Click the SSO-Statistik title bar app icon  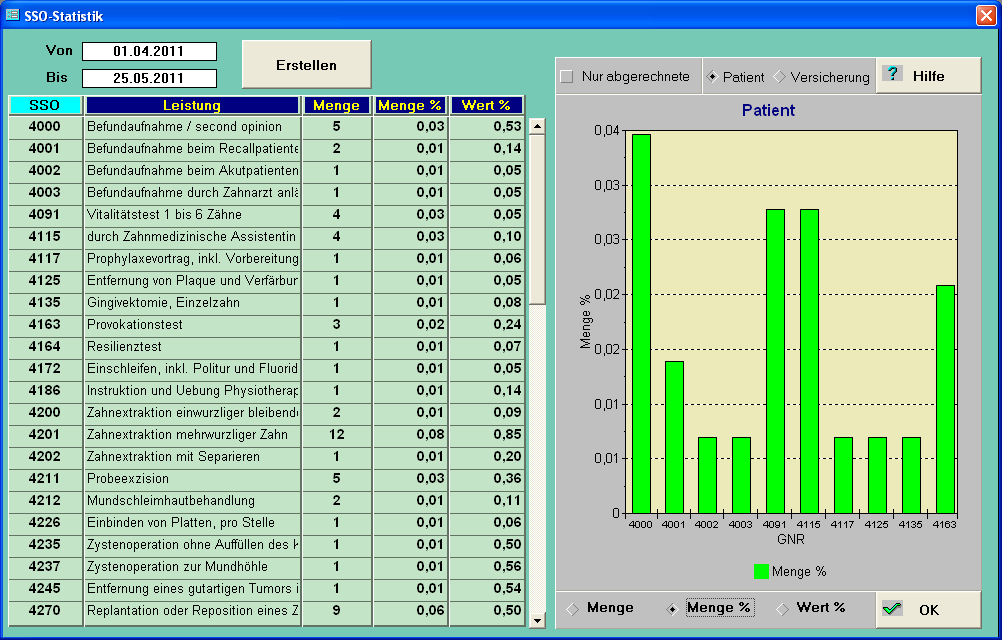[x=12, y=16]
